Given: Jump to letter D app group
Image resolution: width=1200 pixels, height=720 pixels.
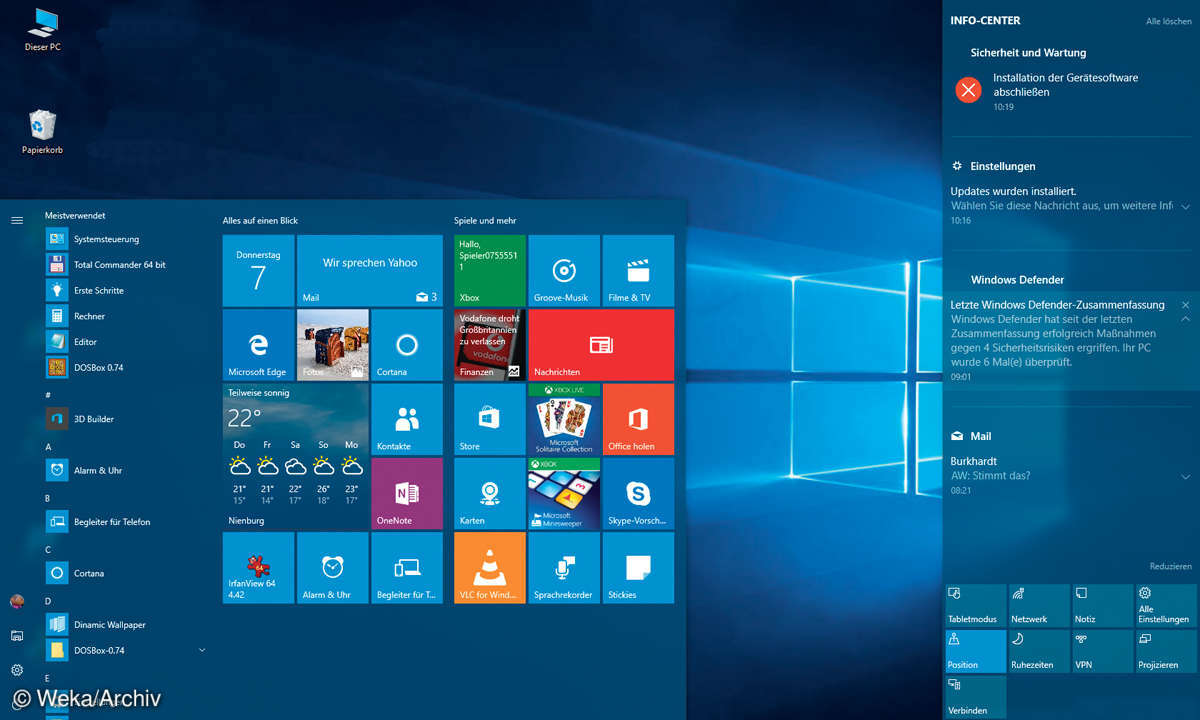Looking at the screenshot, I should click(48, 601).
